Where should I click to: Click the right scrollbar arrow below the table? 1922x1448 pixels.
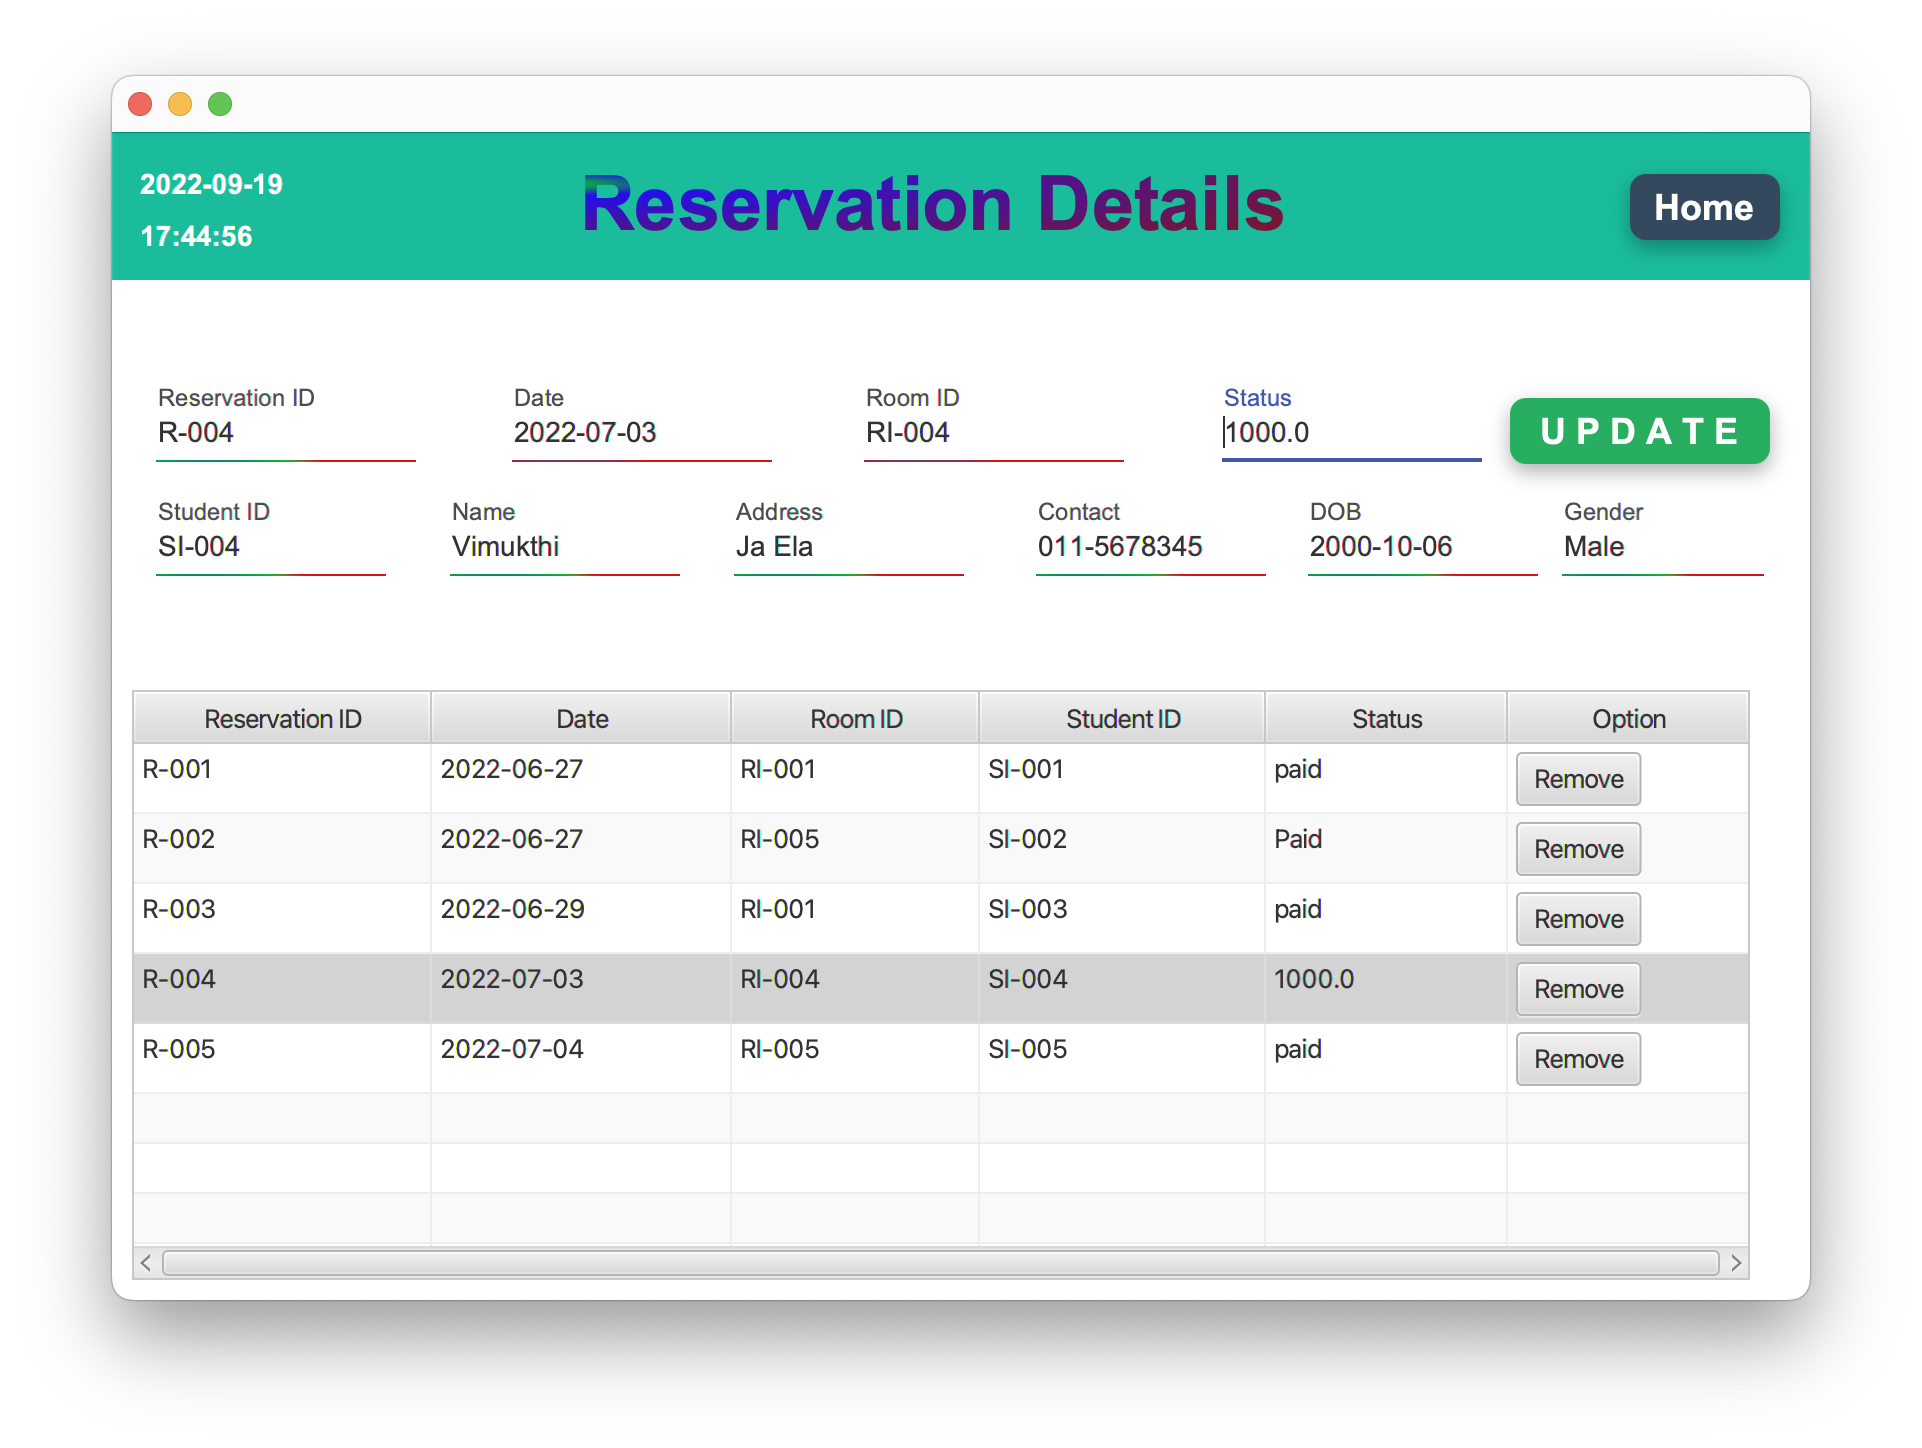[1737, 1263]
